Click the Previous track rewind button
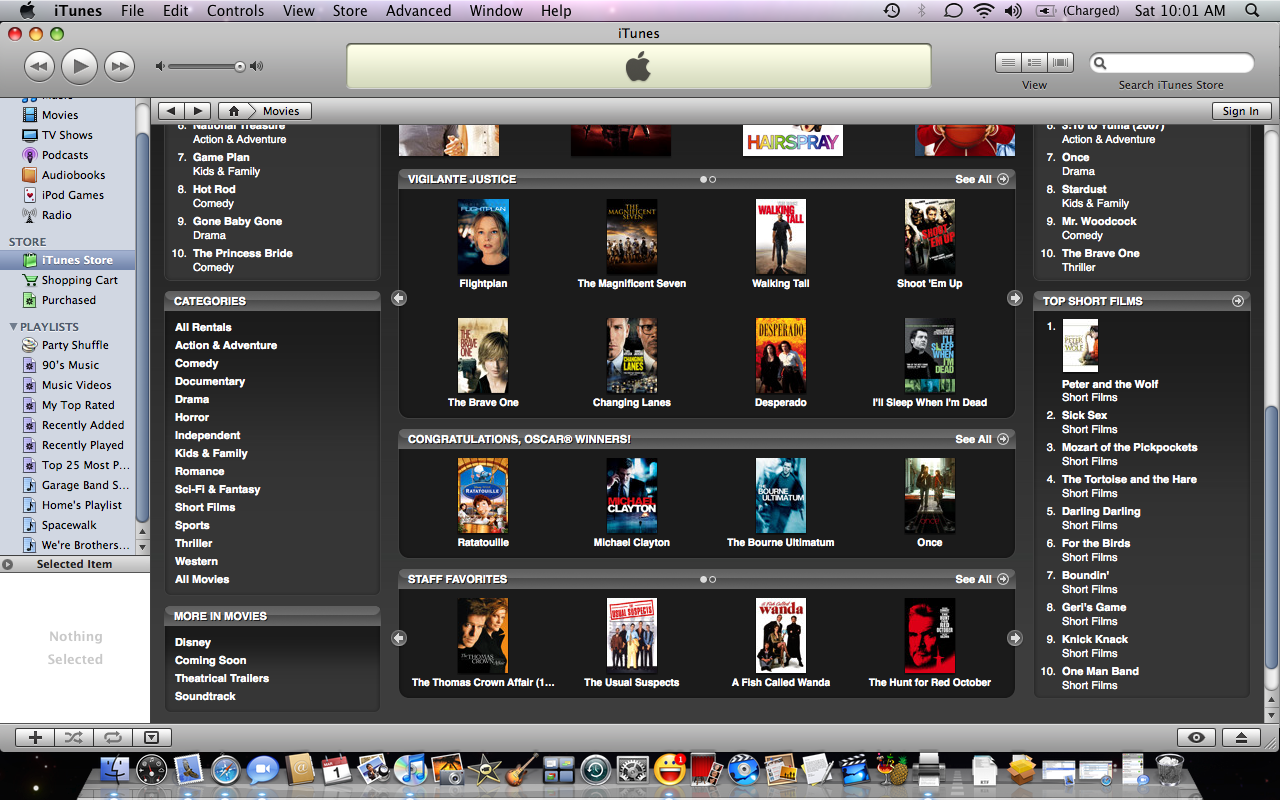 pos(39,66)
